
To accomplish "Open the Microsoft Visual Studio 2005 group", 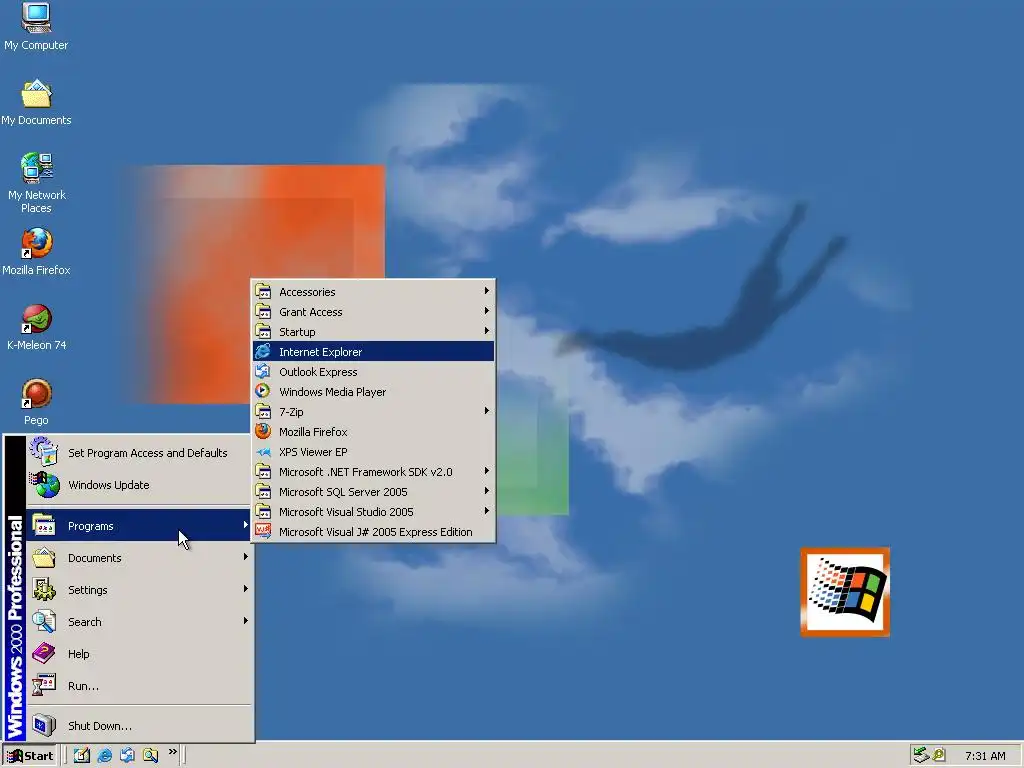I will click(x=373, y=512).
